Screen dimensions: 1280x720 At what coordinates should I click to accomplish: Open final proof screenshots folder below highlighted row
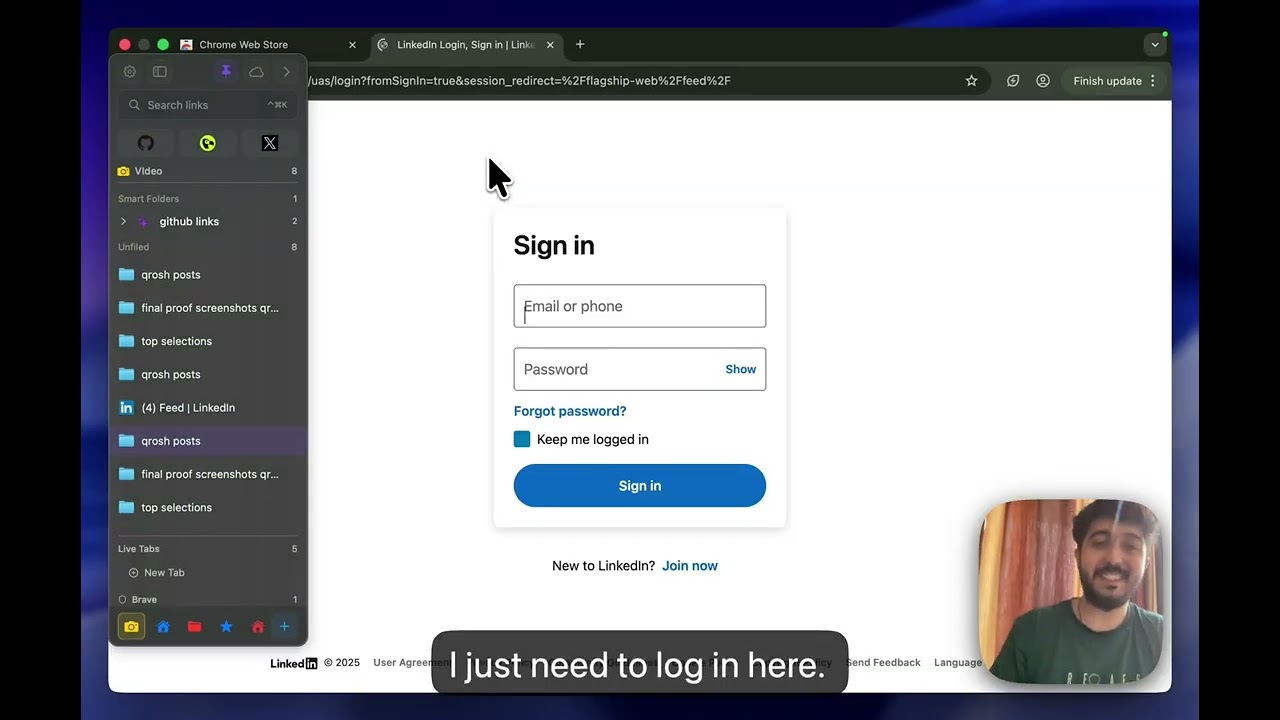(x=207, y=474)
